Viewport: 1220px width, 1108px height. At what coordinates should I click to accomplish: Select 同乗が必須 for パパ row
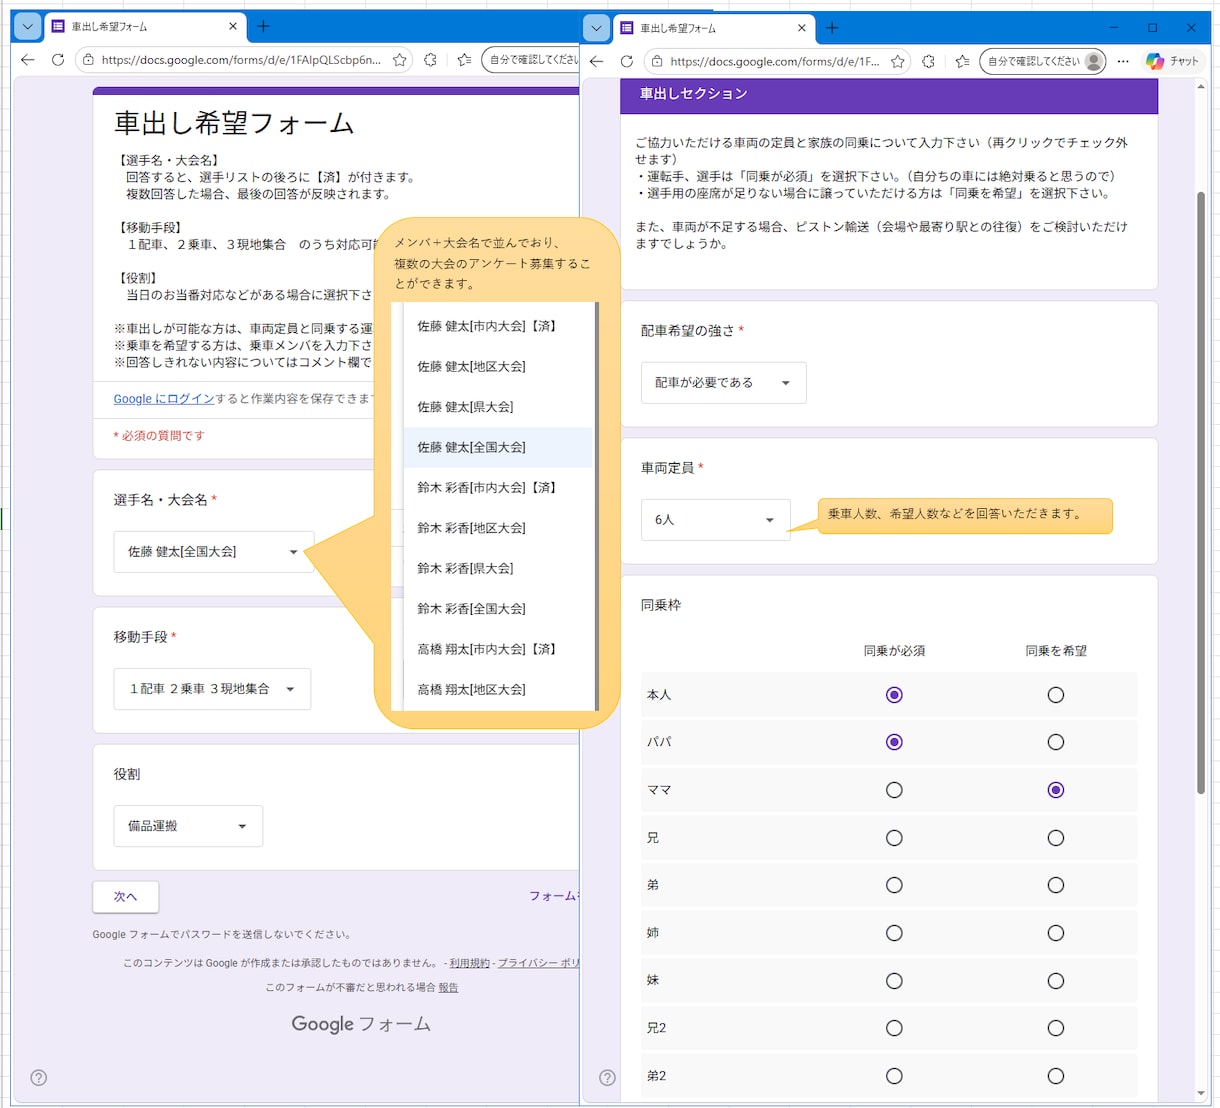894,742
